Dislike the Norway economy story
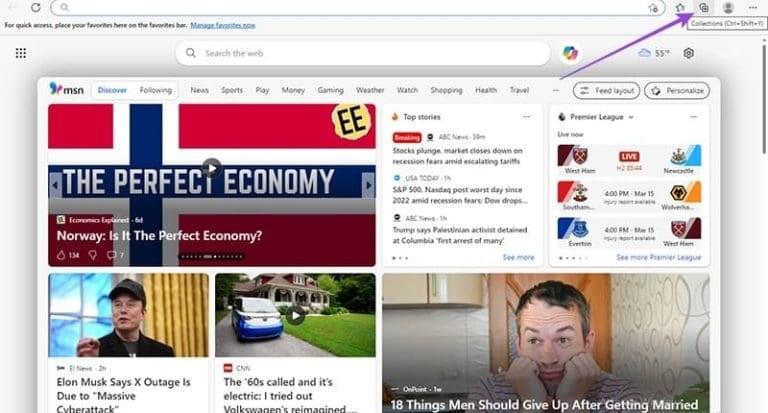The image size is (768, 413). point(93,255)
